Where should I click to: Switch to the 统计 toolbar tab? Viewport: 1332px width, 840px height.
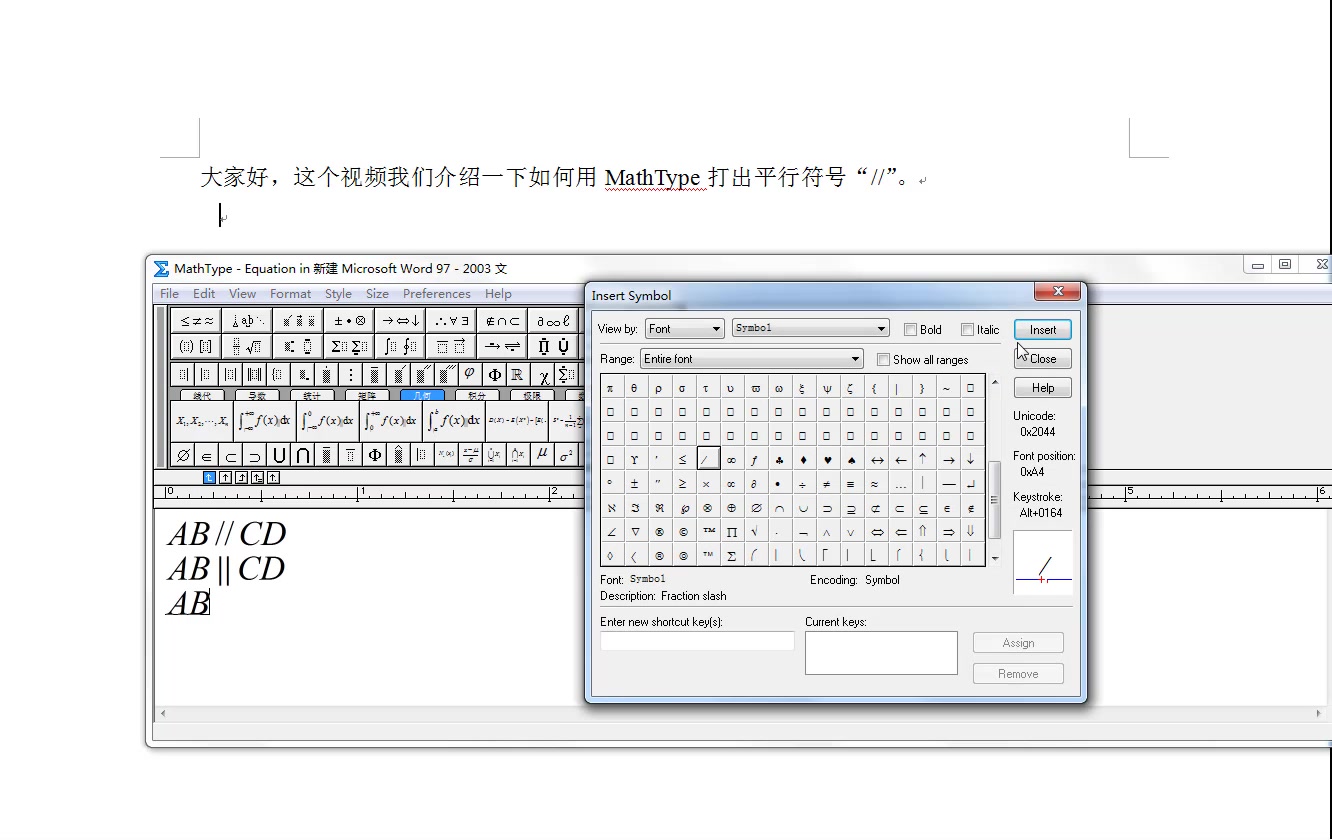[x=312, y=396]
